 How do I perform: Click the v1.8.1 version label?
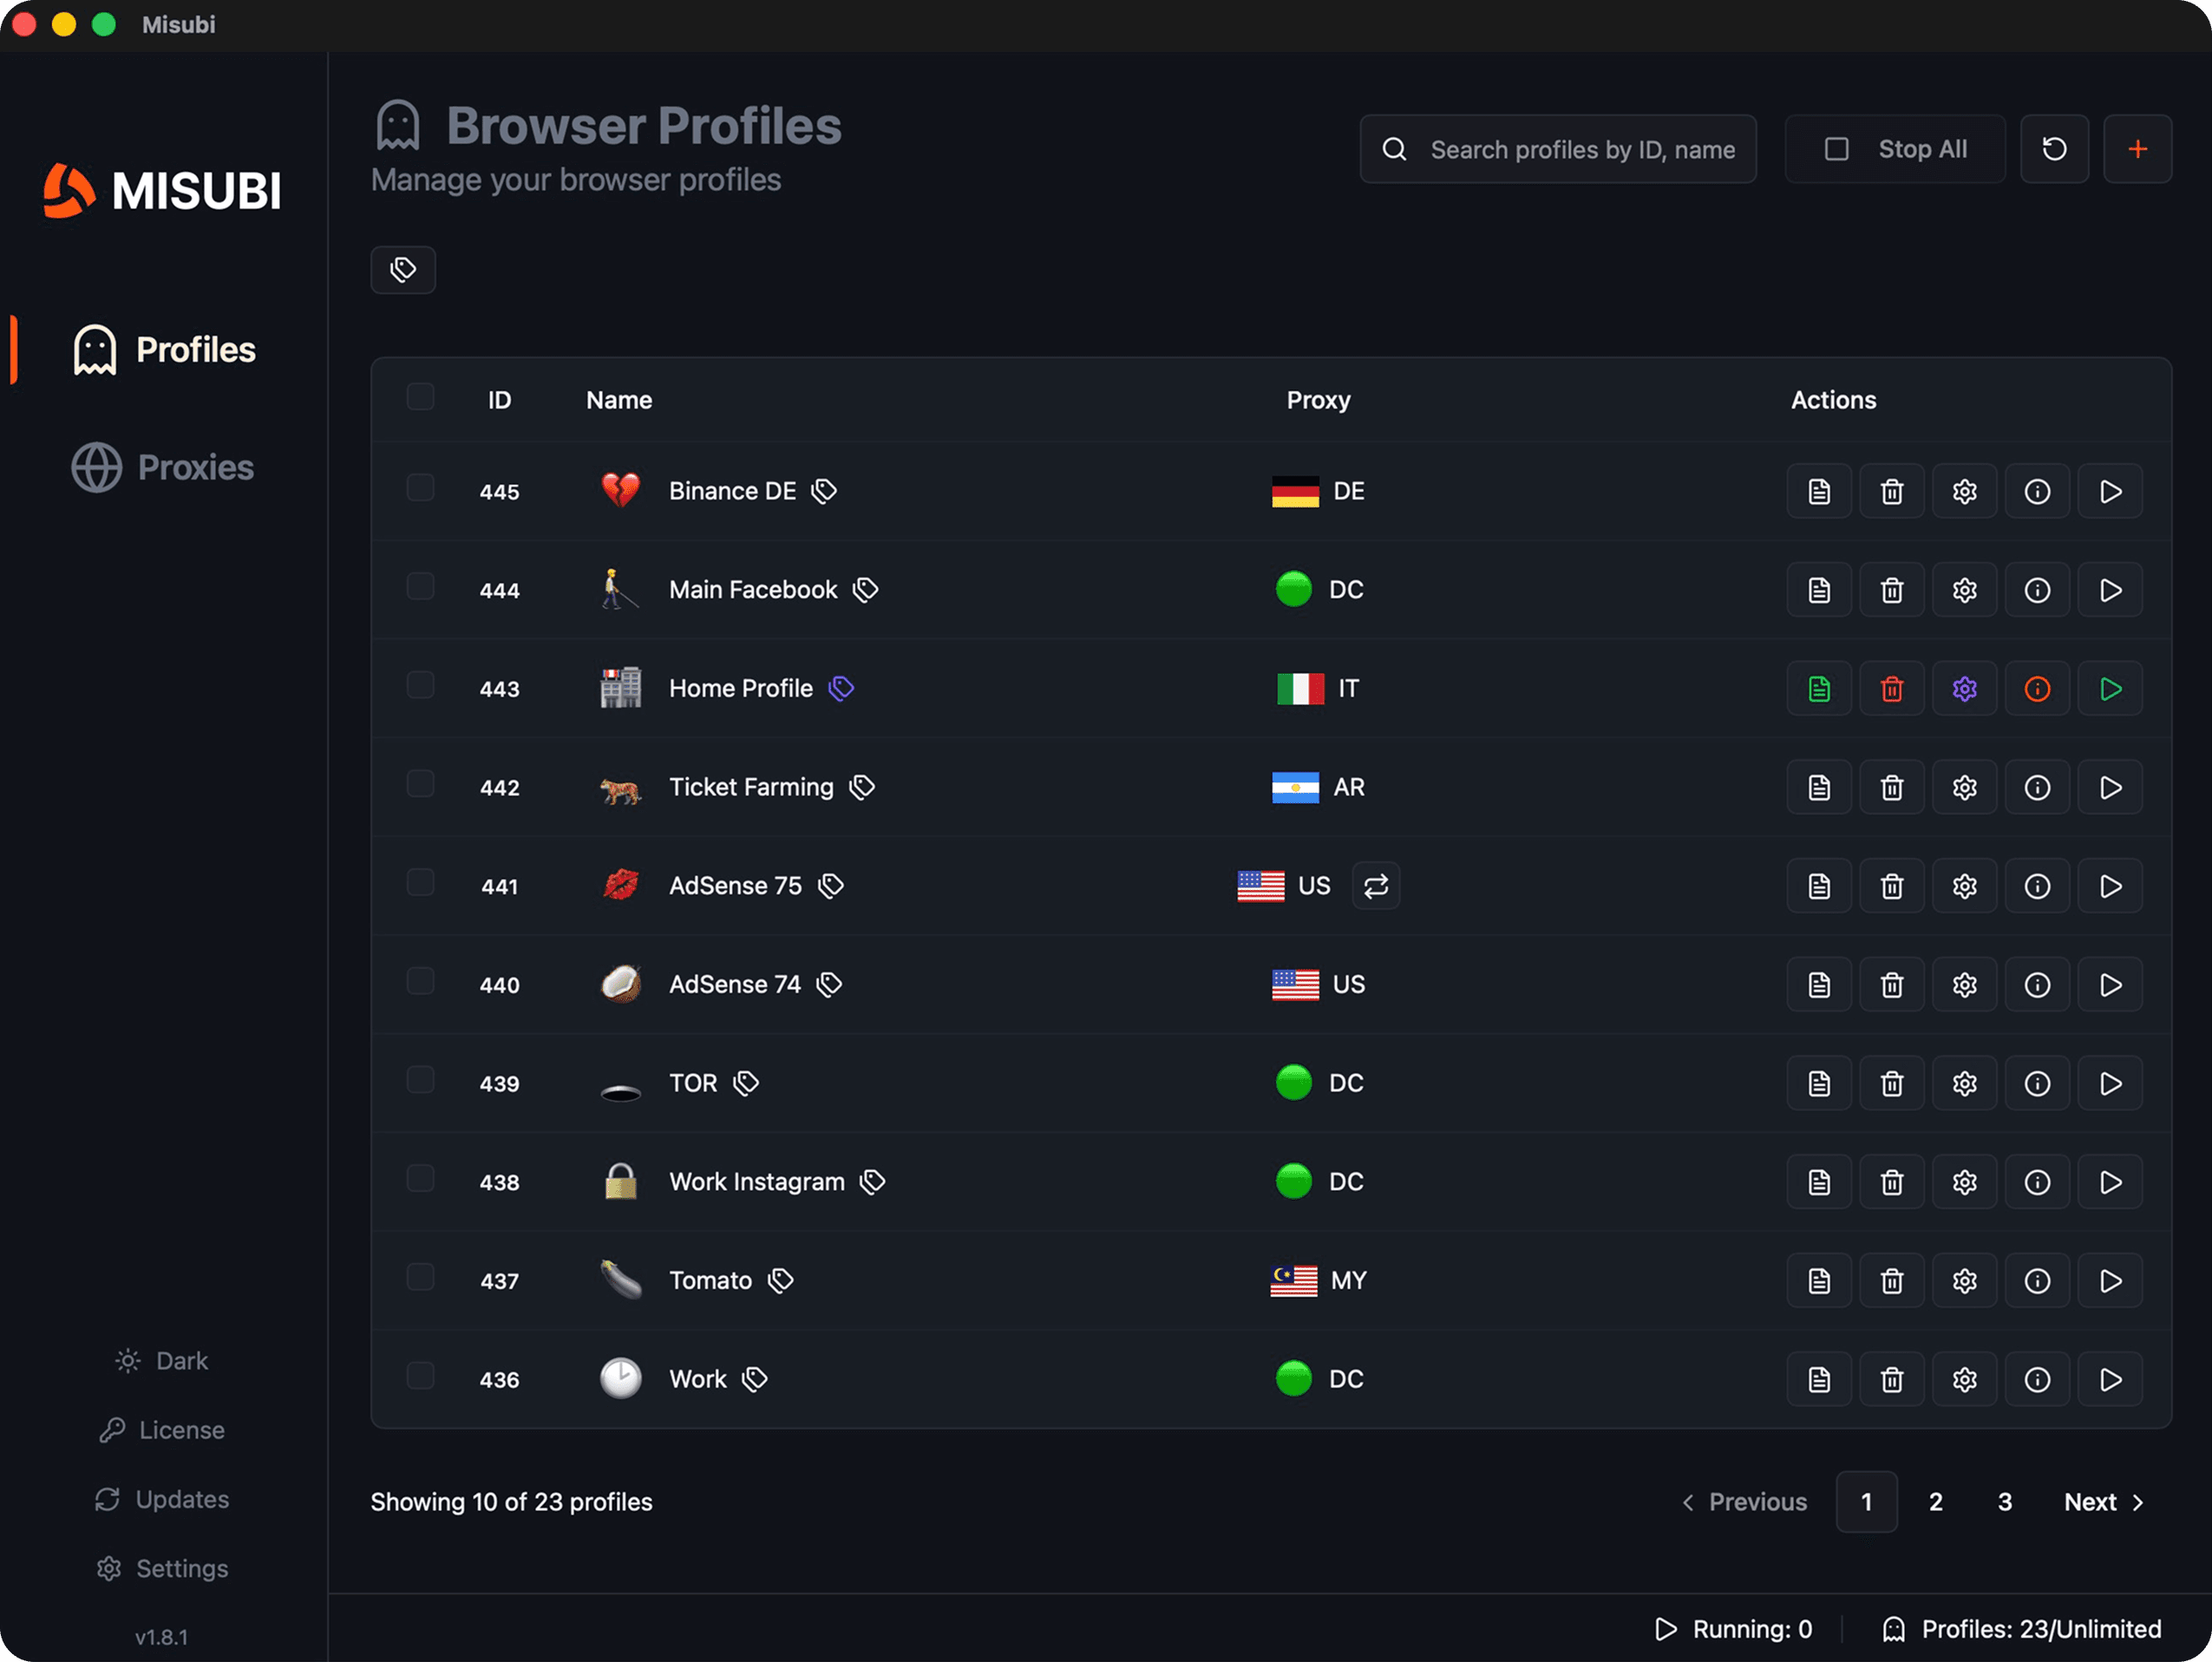coord(161,1637)
